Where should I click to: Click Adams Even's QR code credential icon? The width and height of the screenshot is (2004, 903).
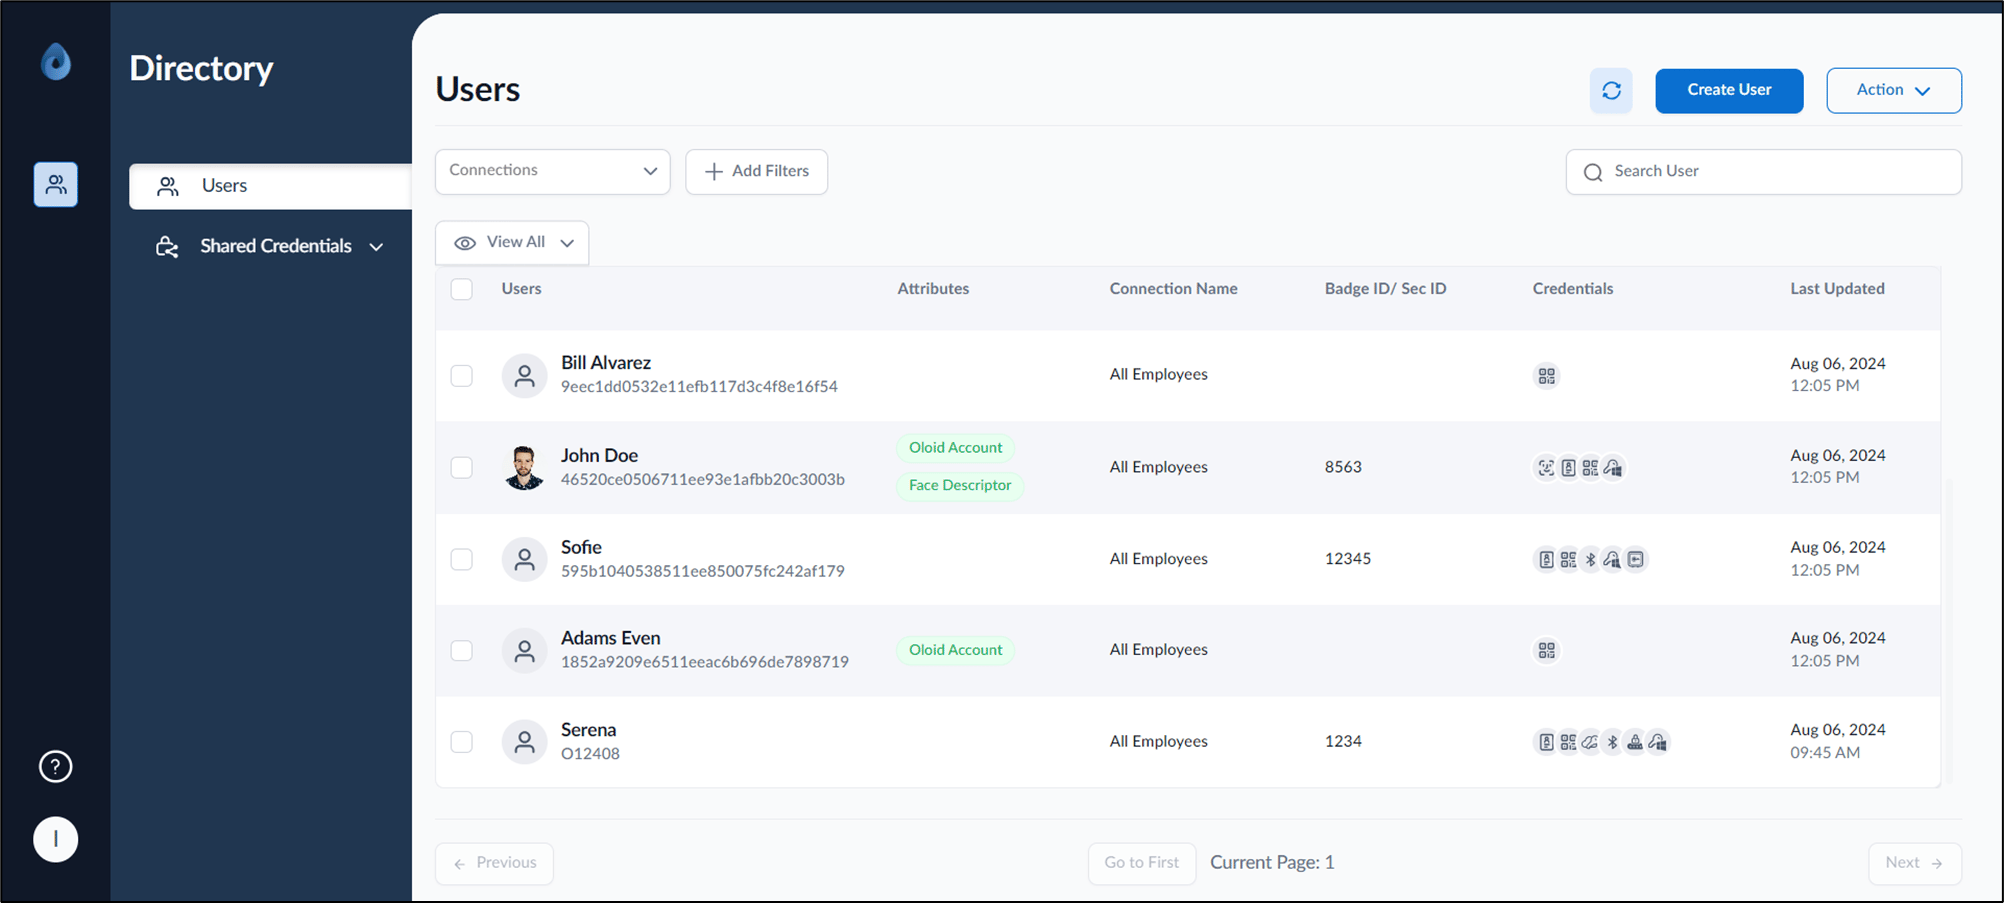coord(1547,651)
